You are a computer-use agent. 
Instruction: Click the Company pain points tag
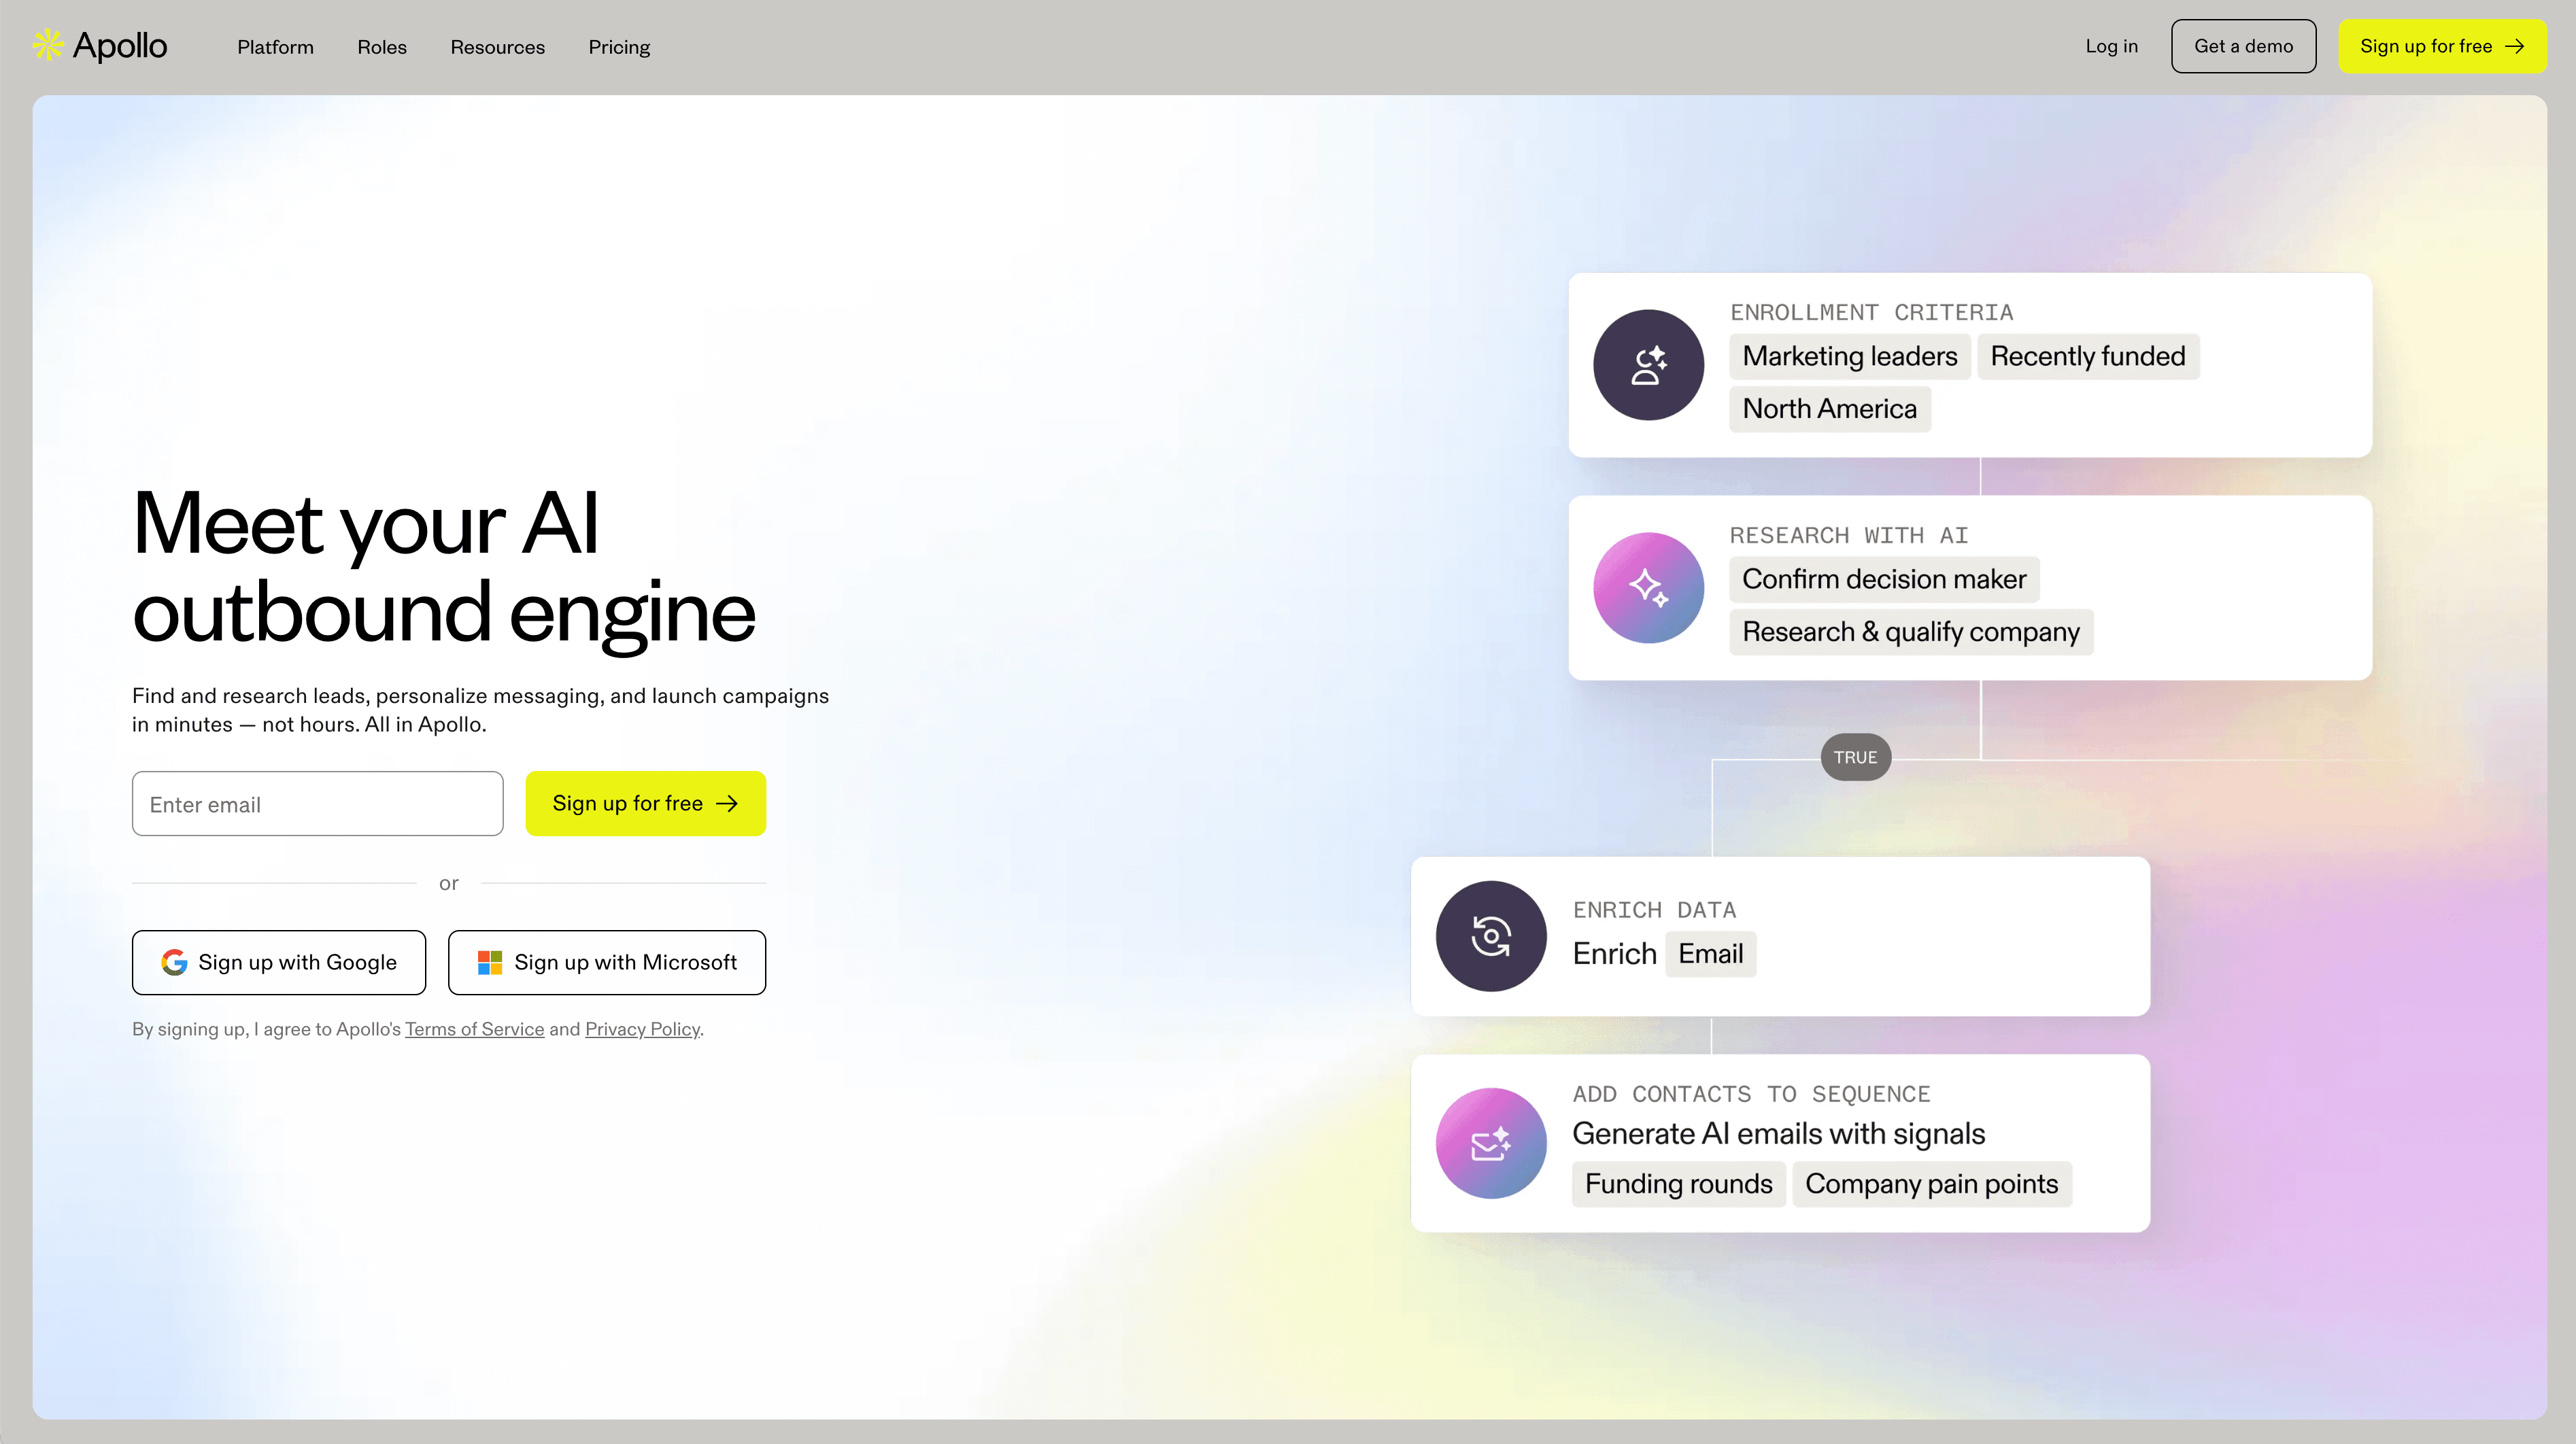tap(1931, 1184)
